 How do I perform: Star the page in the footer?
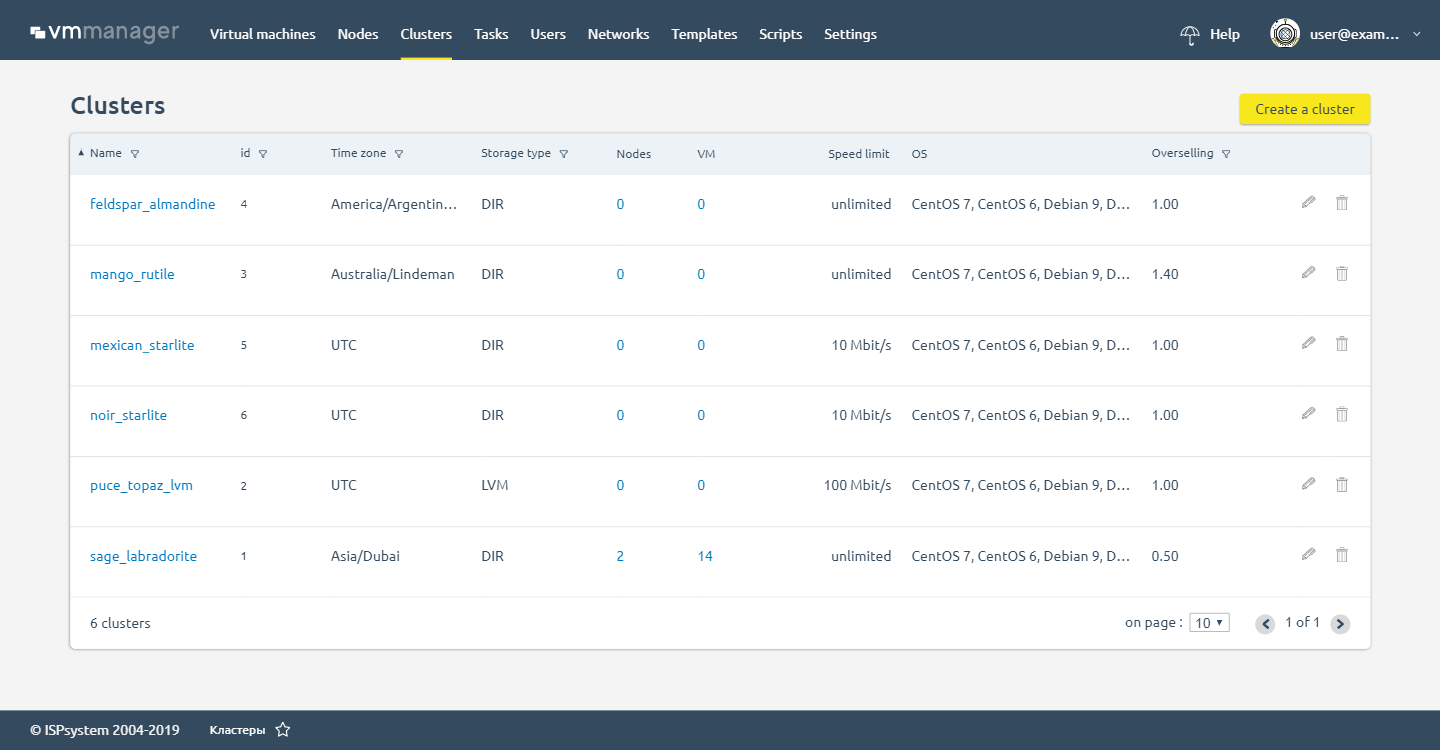tap(283, 730)
